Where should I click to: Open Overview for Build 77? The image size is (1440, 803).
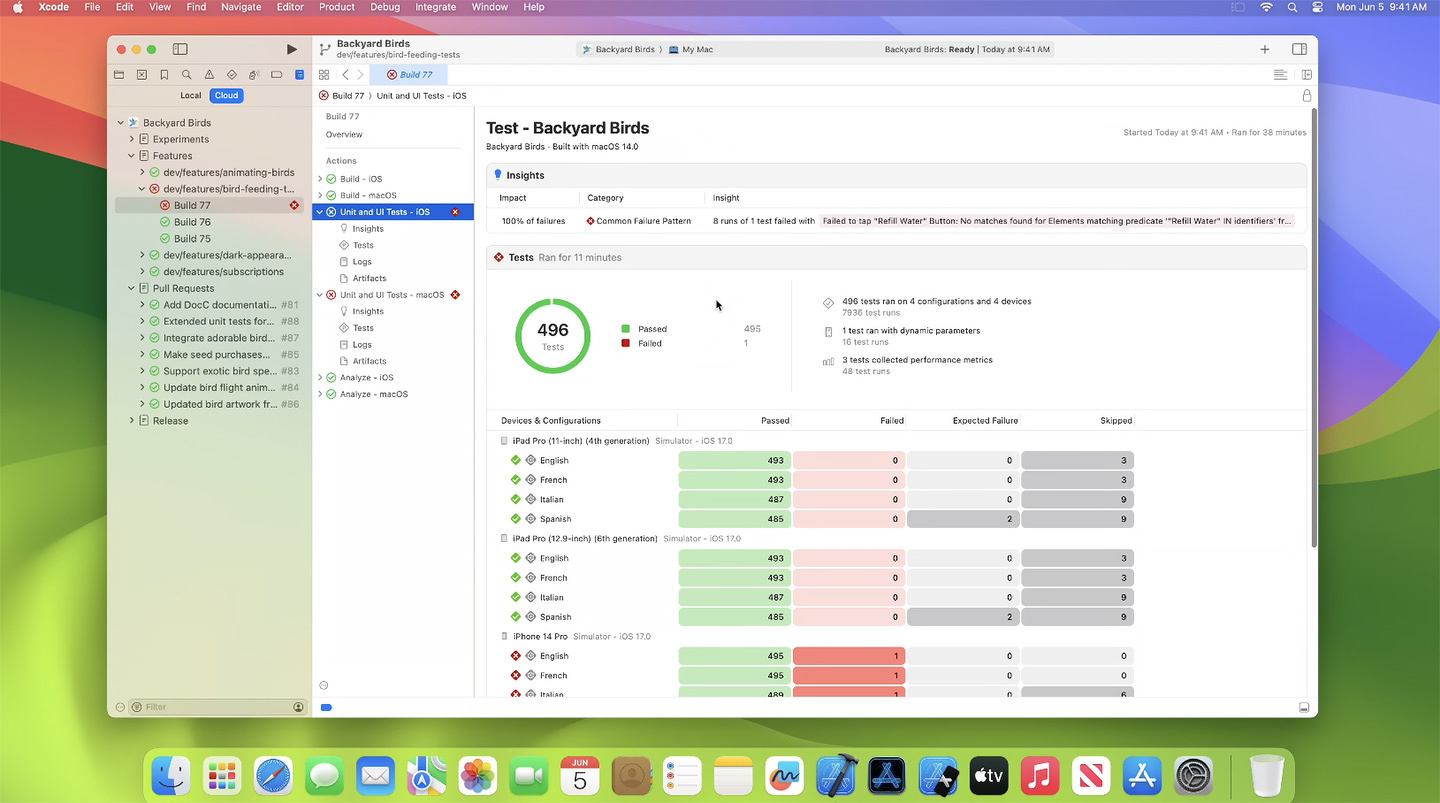pyautogui.click(x=344, y=135)
